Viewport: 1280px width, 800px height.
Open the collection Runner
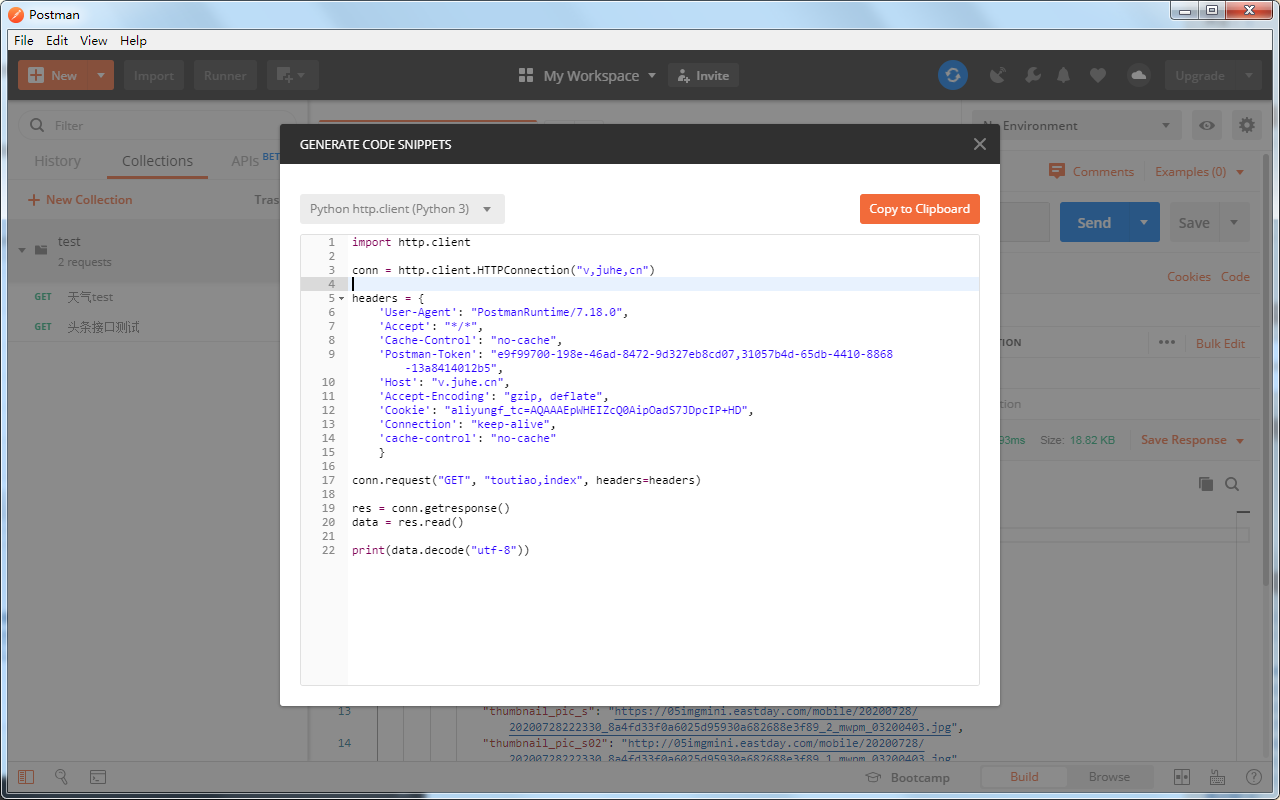(226, 75)
